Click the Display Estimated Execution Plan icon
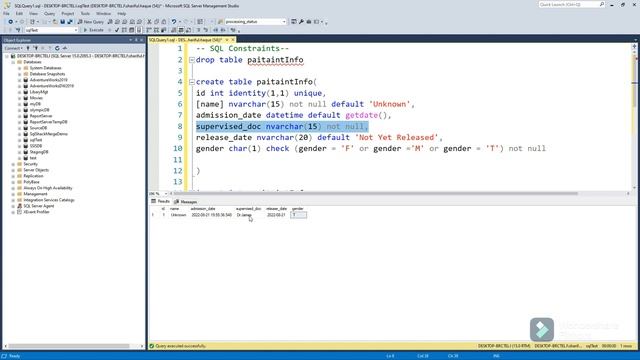The width and height of the screenshot is (640, 360). point(124,30)
